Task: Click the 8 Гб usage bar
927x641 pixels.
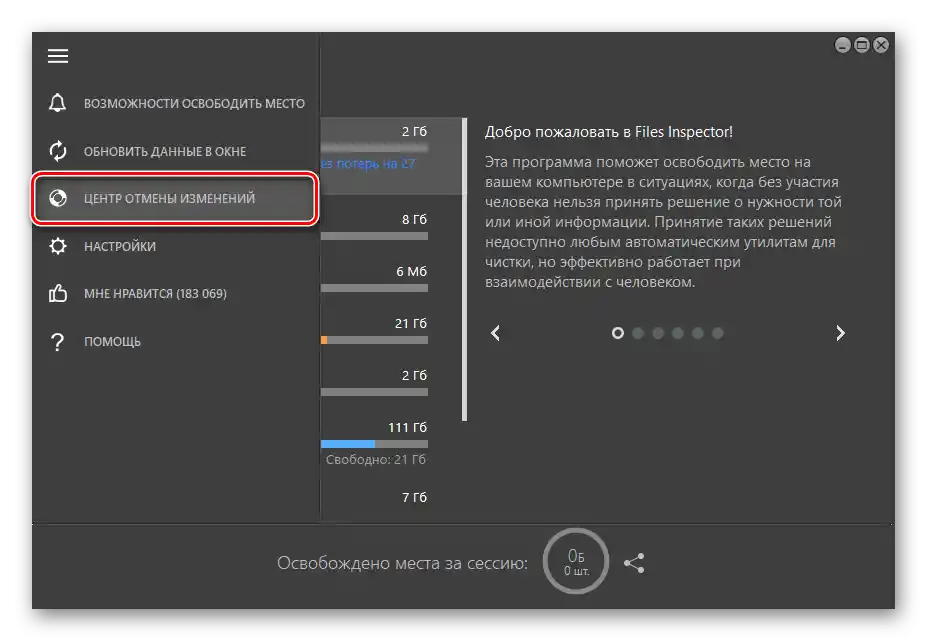Action: coord(374,236)
